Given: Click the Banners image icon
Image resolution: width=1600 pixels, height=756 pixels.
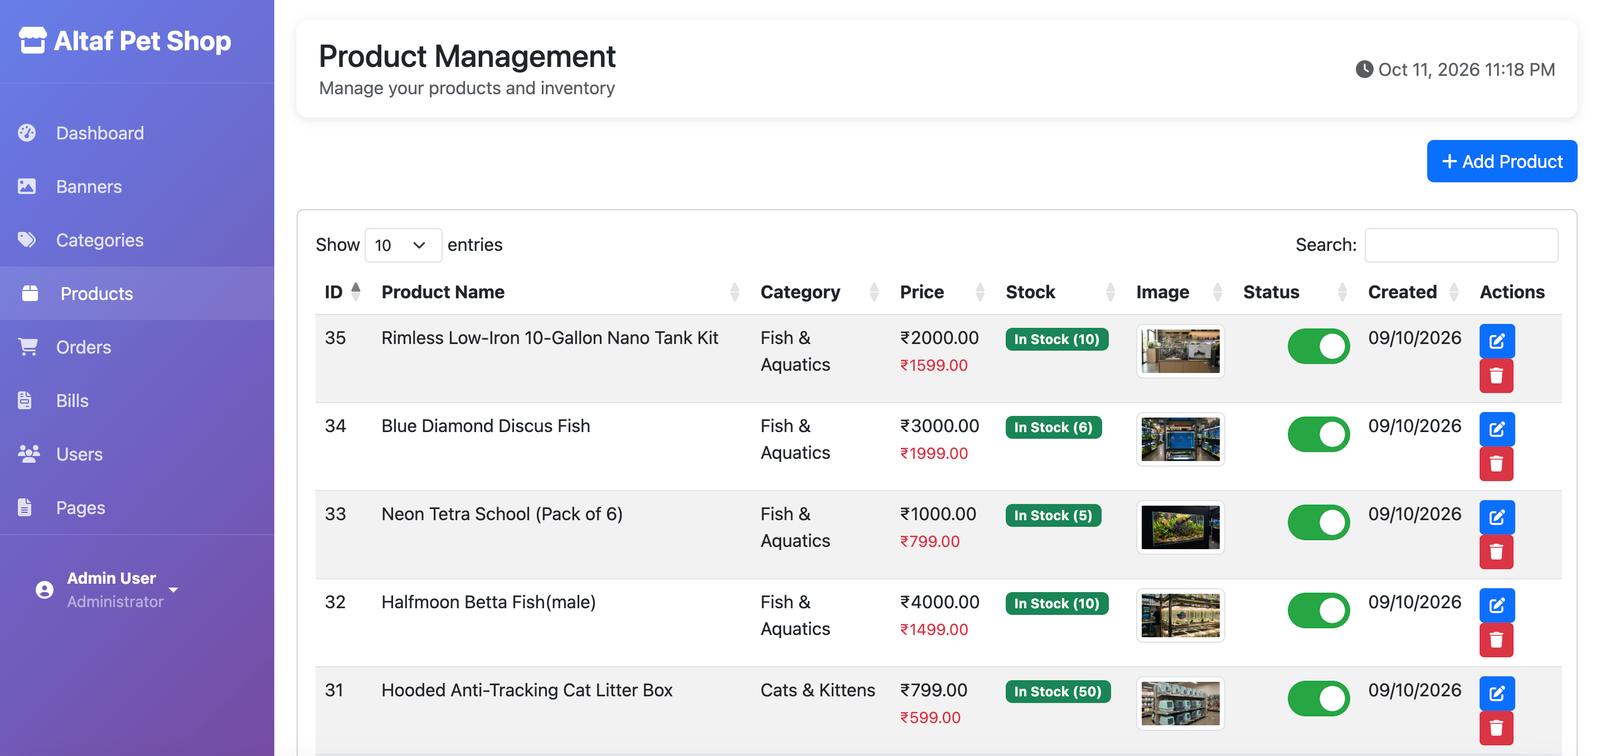Looking at the screenshot, I should point(27,186).
